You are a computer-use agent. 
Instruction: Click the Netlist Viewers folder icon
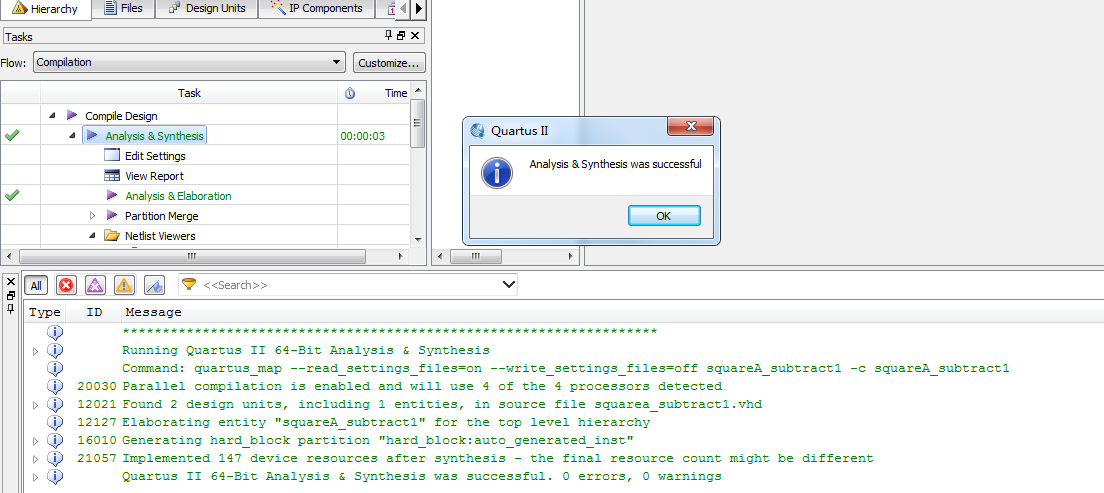111,235
